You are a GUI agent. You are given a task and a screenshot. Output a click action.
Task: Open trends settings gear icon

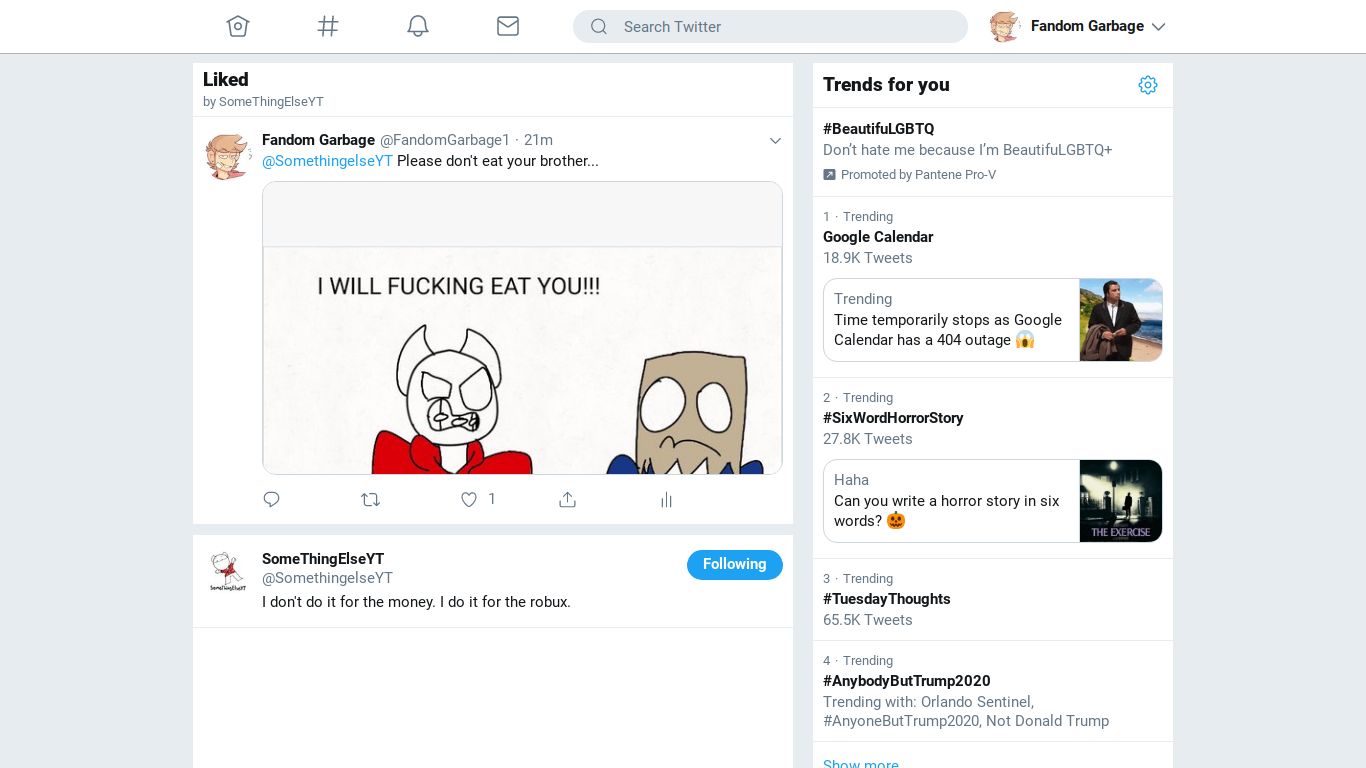pos(1147,85)
